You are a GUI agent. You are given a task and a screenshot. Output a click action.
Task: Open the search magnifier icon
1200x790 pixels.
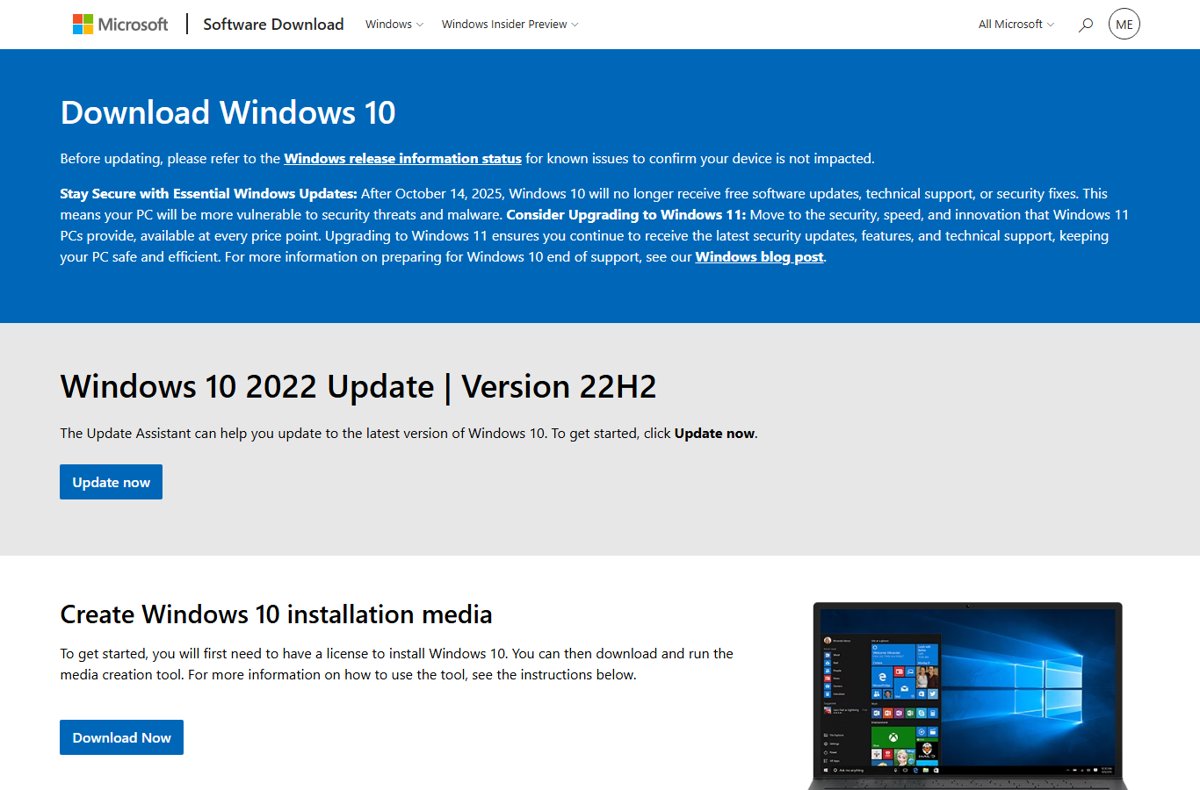tap(1086, 24)
